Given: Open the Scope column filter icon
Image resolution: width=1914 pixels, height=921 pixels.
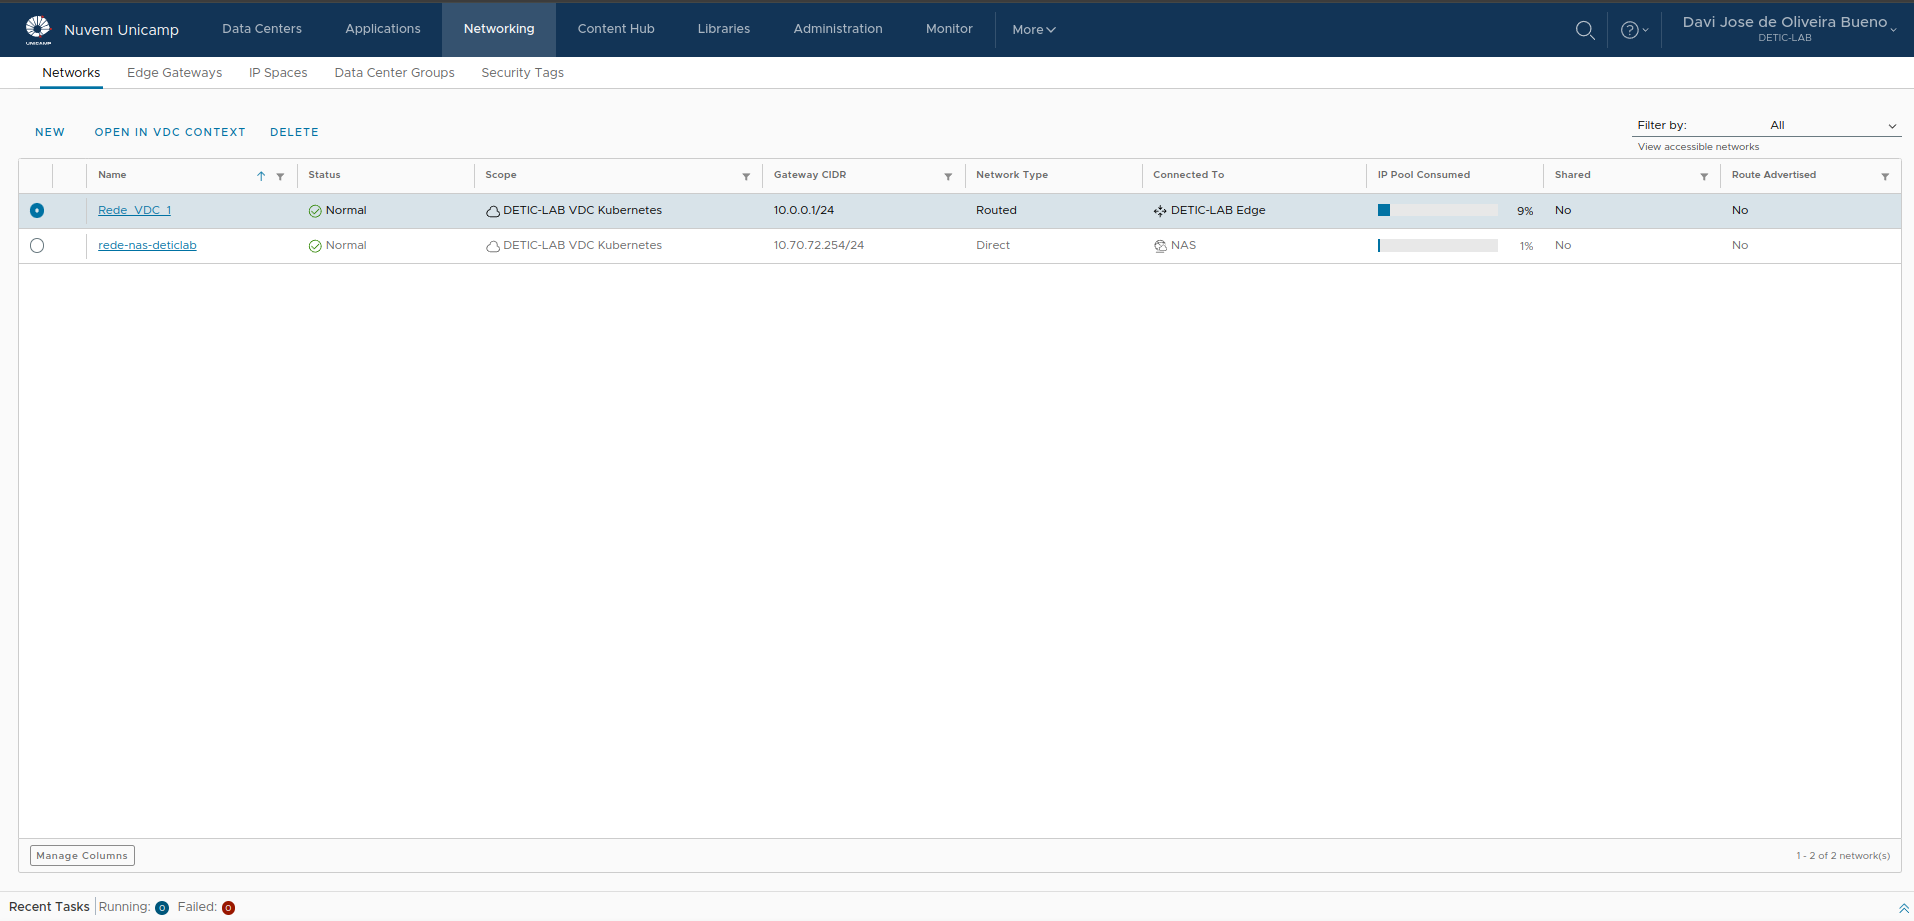Looking at the screenshot, I should [746, 176].
